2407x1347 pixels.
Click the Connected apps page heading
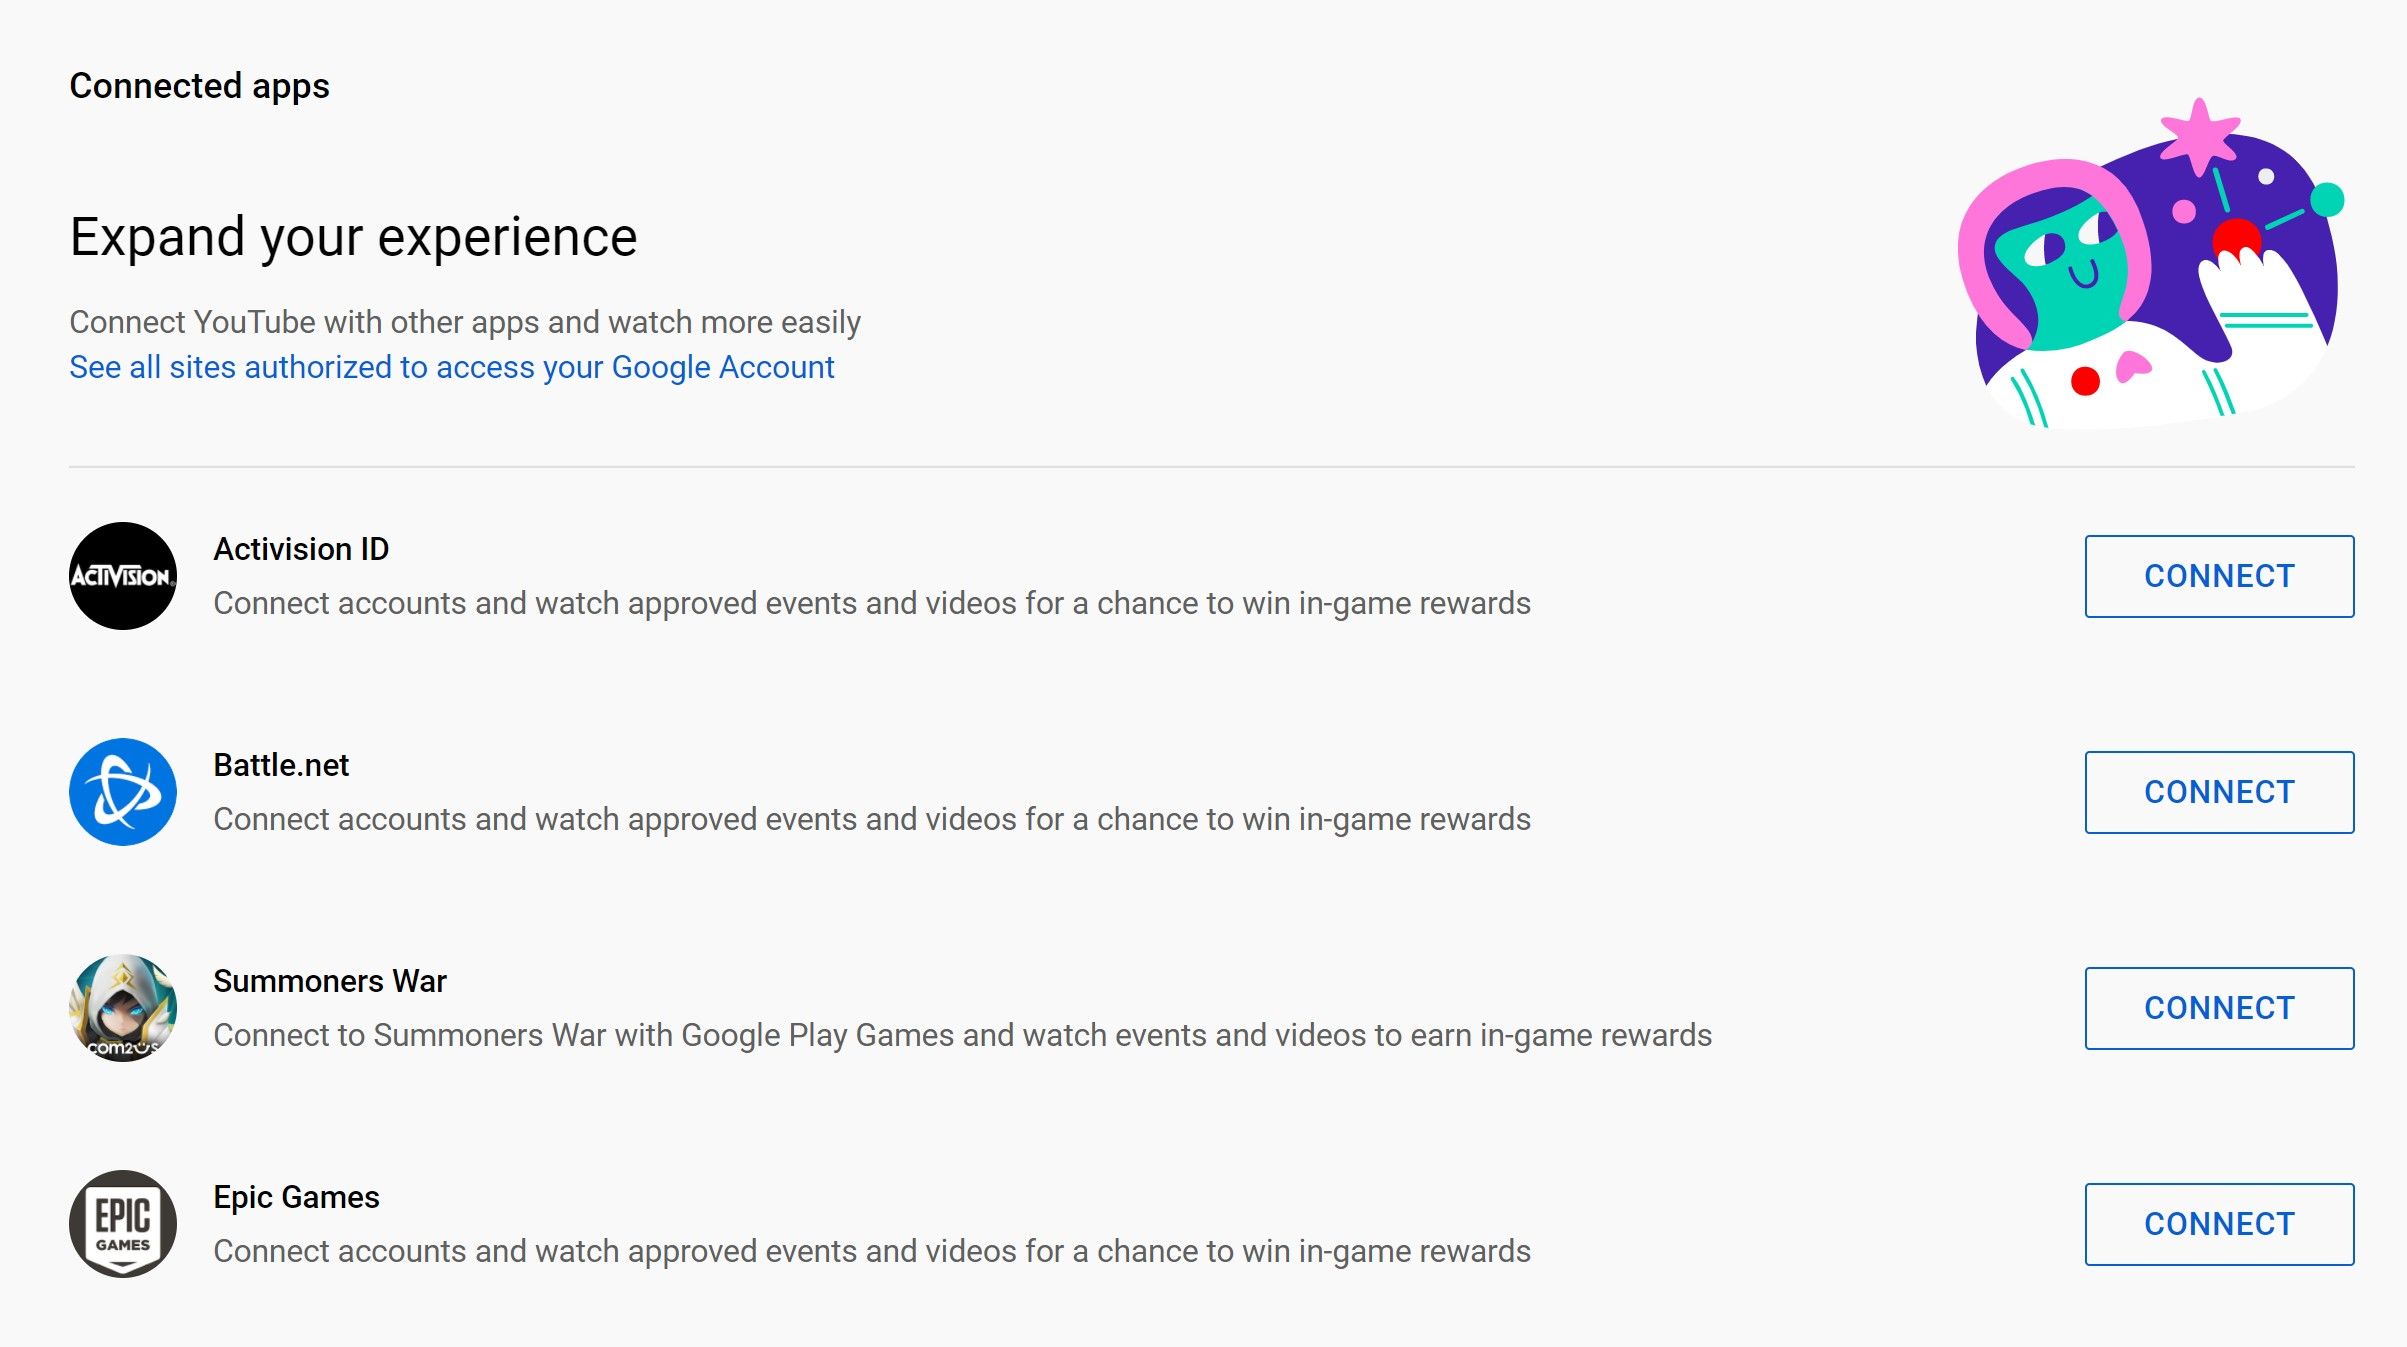199,86
